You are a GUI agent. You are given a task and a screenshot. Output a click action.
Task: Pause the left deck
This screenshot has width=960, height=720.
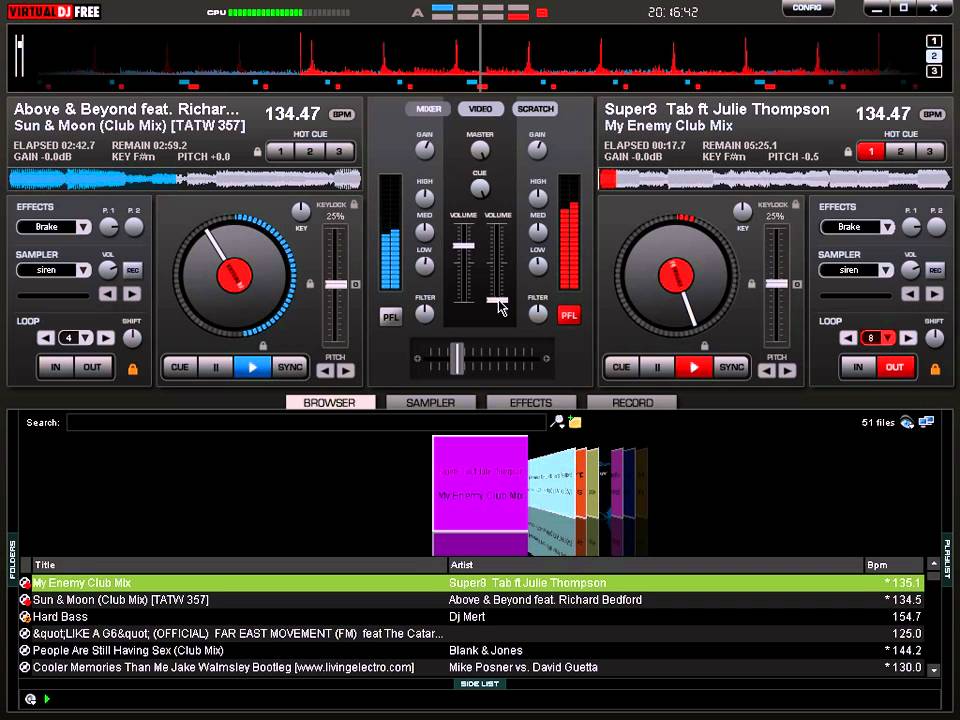point(216,367)
